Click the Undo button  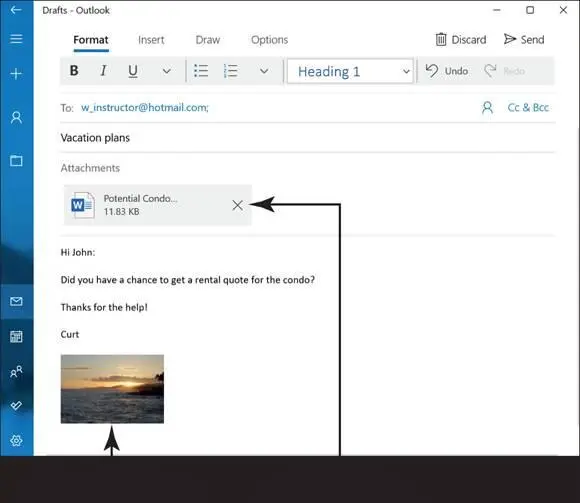coord(447,71)
